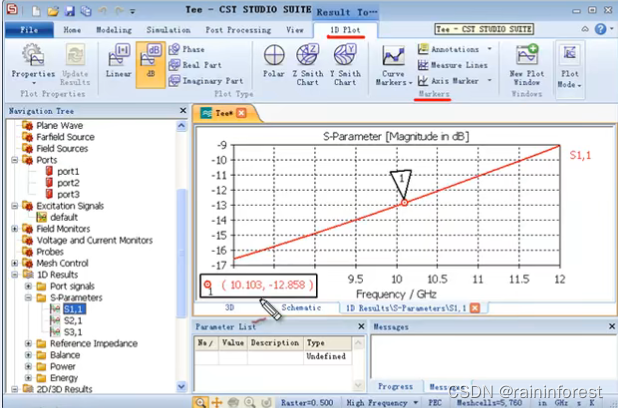Open the Annotations dropdown arrow
The height and width of the screenshot is (408, 618).
tap(490, 49)
